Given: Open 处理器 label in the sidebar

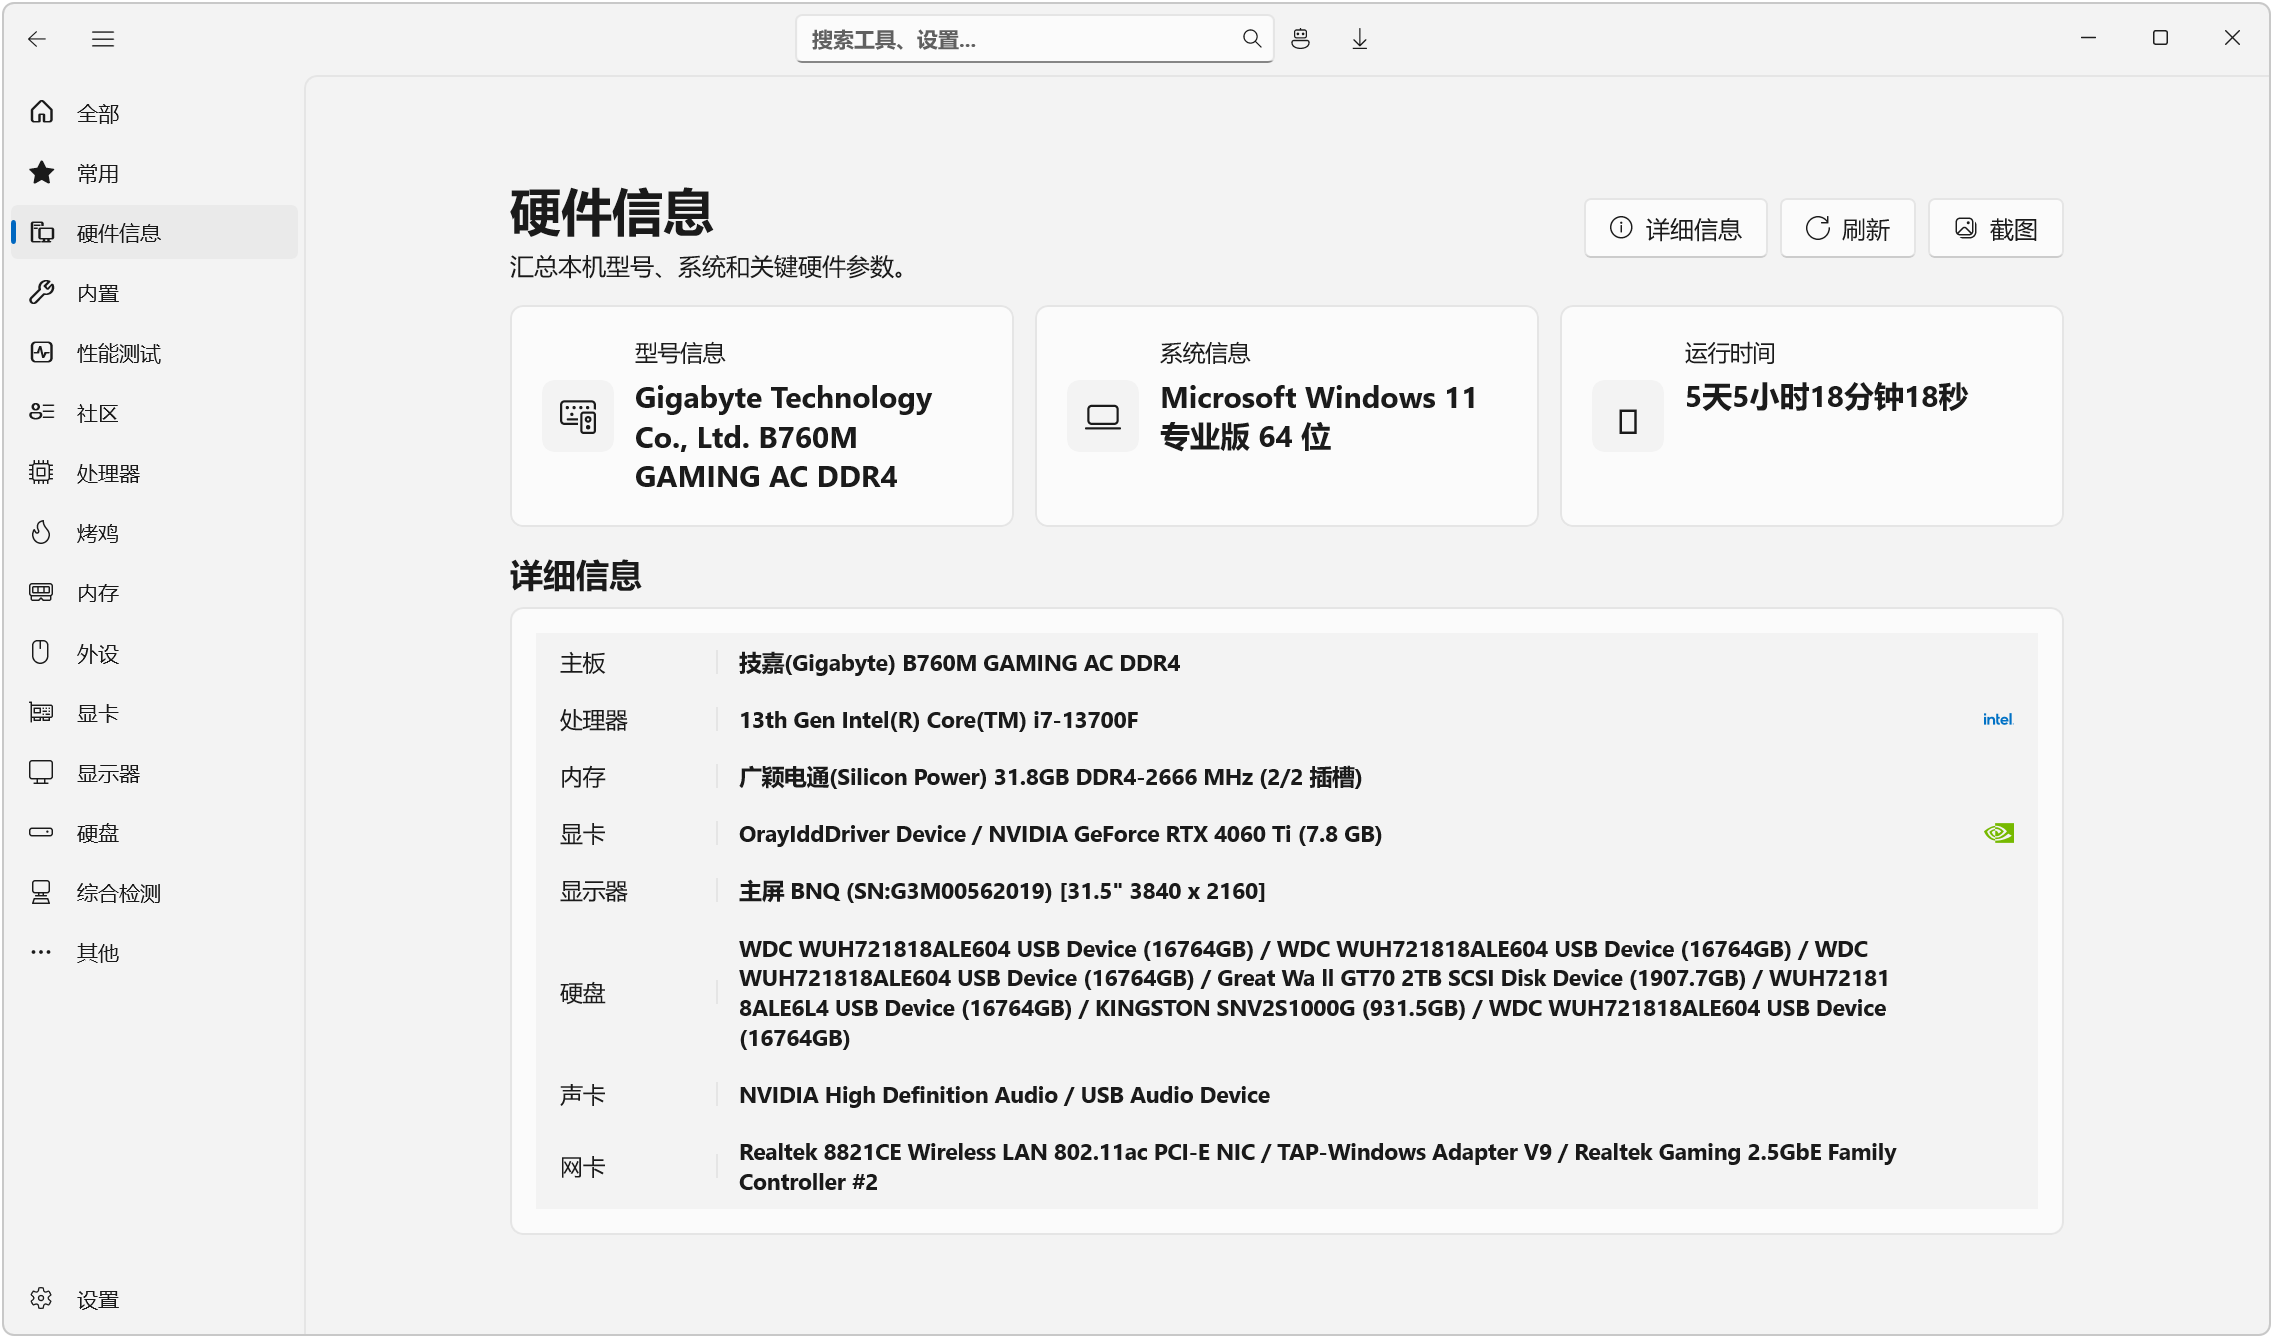Looking at the screenshot, I should pyautogui.click(x=108, y=473).
